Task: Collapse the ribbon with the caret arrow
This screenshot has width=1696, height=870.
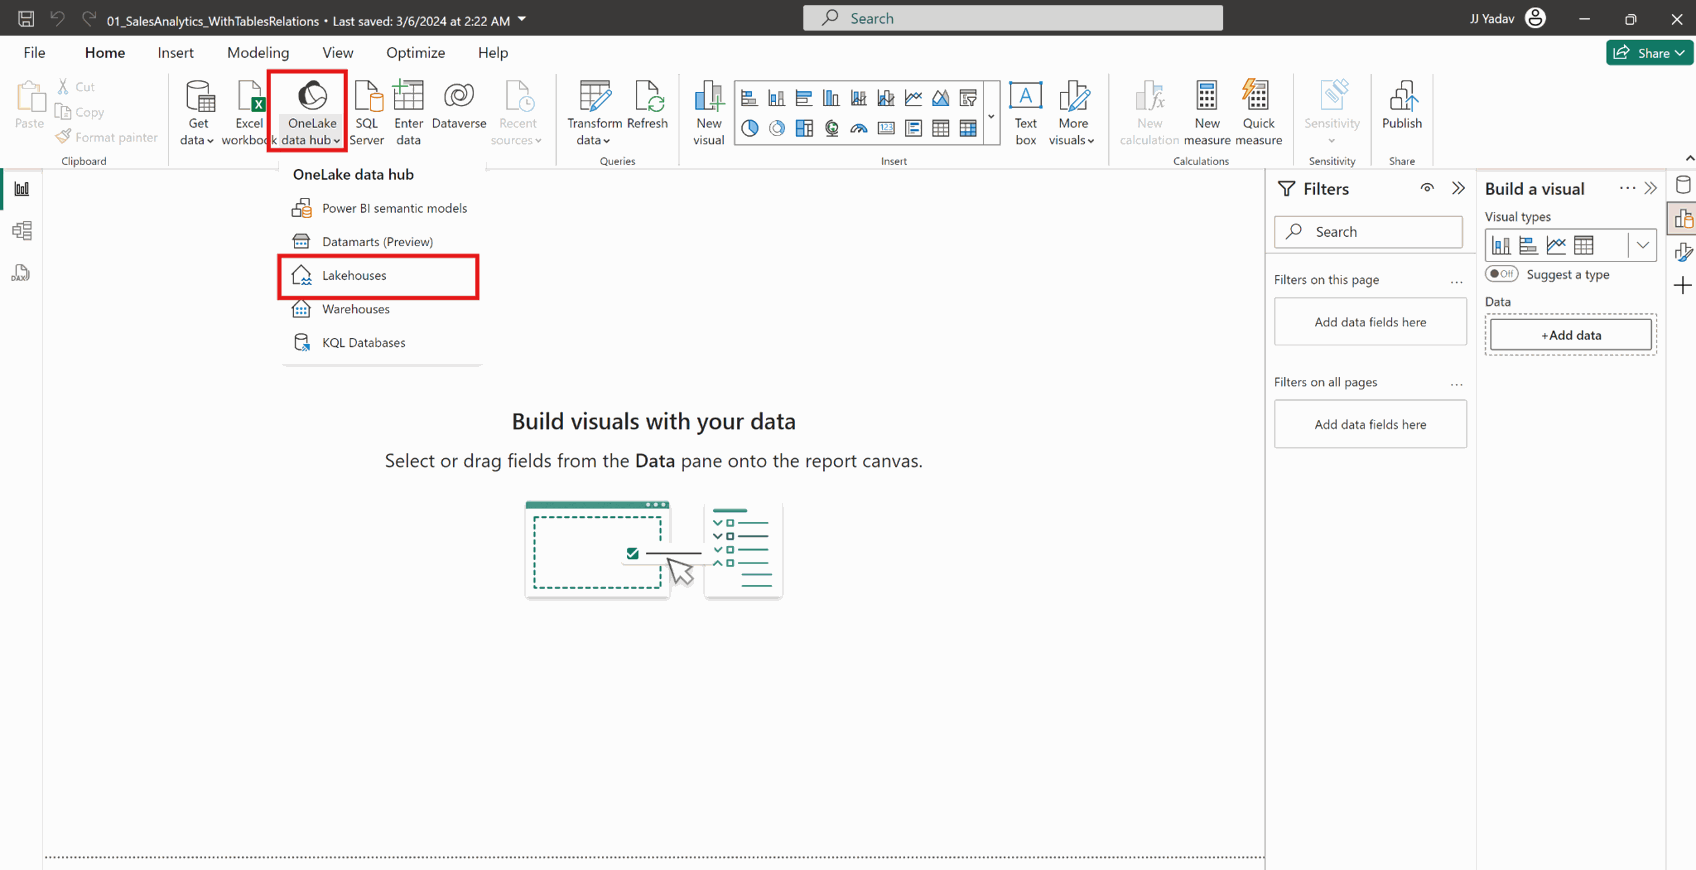Action: coord(1689,159)
